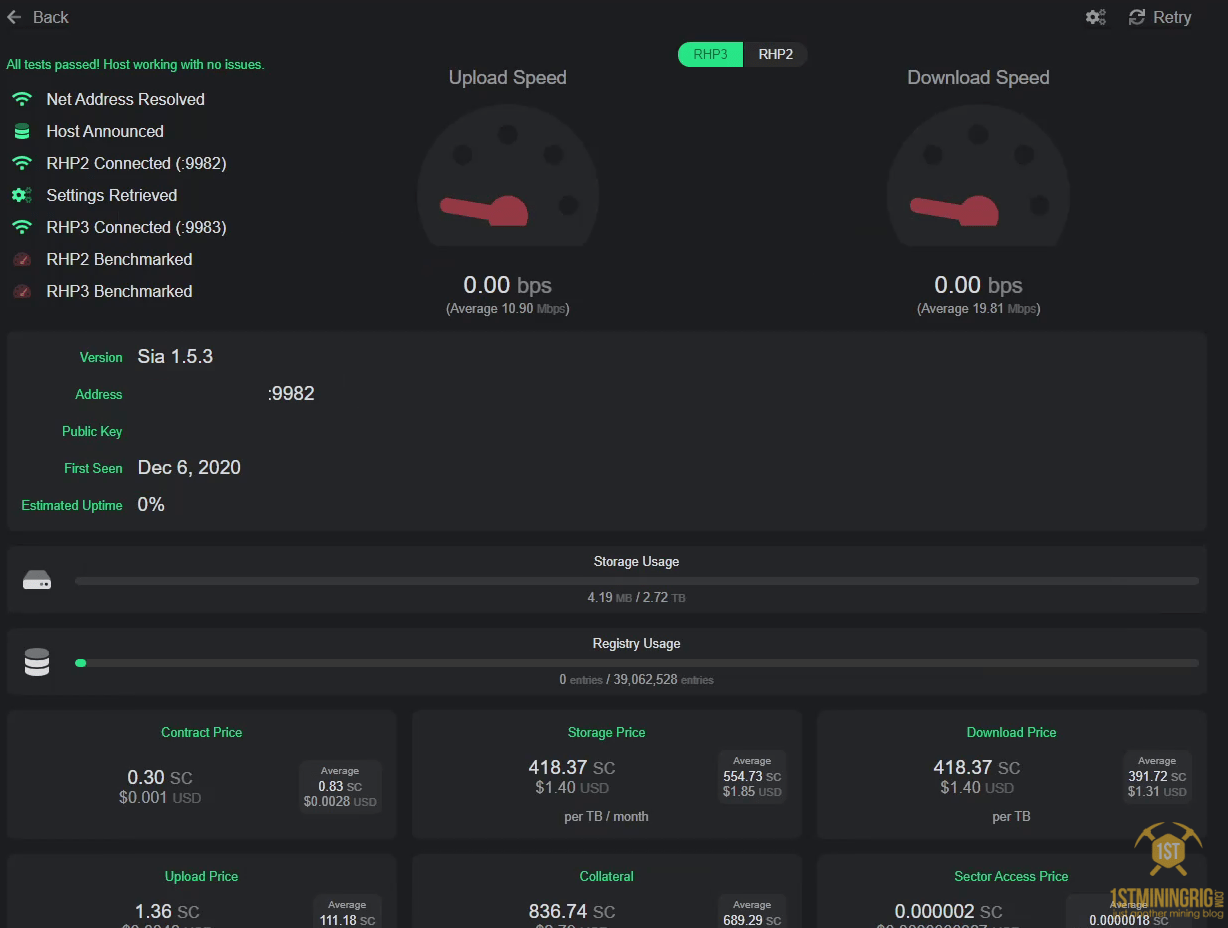Select the 'RHP3 Benchmarked' text
Image resolution: width=1228 pixels, height=928 pixels.
point(119,291)
